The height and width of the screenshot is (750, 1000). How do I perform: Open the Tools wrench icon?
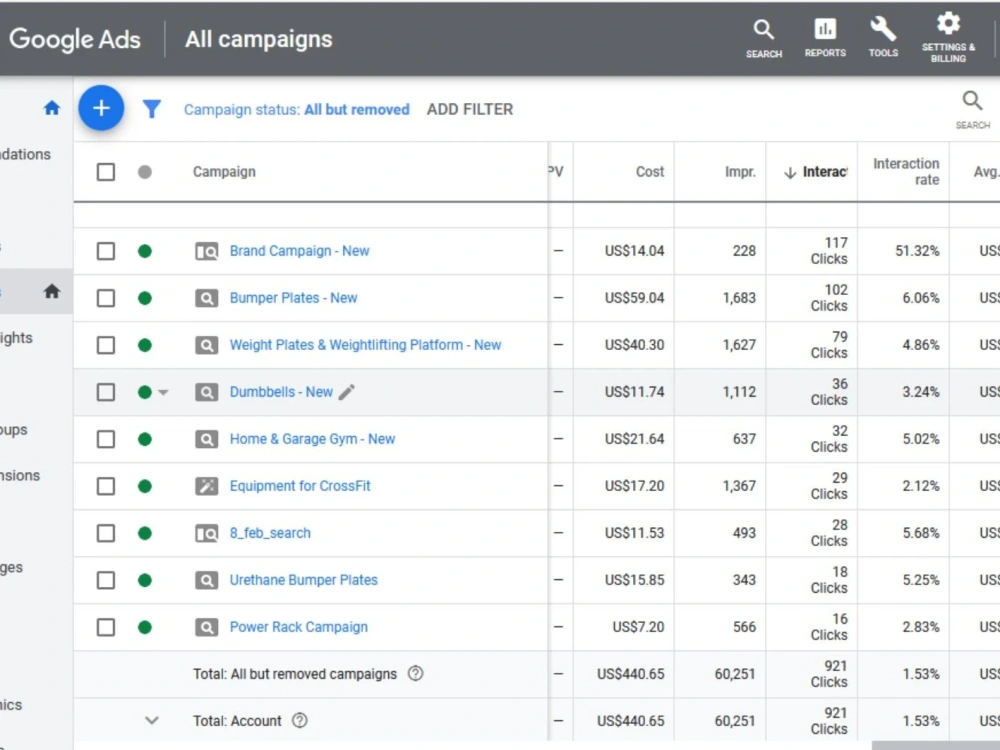coord(883,37)
